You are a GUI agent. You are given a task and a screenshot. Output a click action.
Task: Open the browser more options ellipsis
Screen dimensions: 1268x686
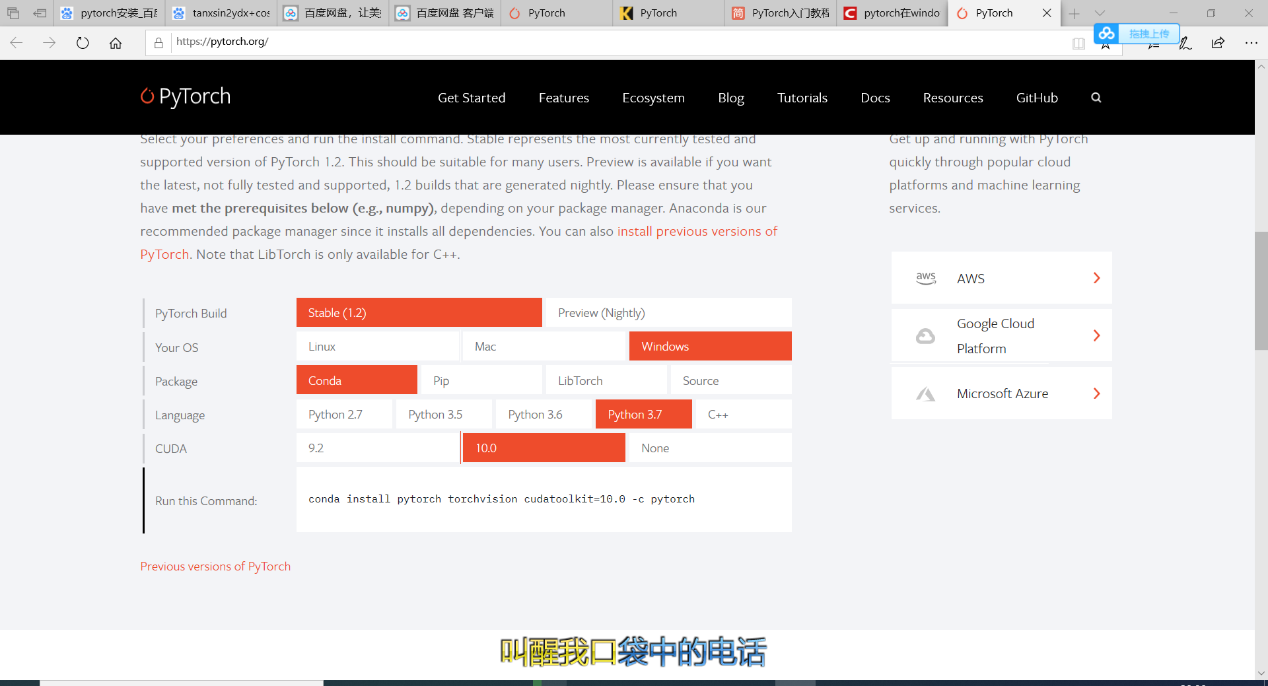(1251, 43)
